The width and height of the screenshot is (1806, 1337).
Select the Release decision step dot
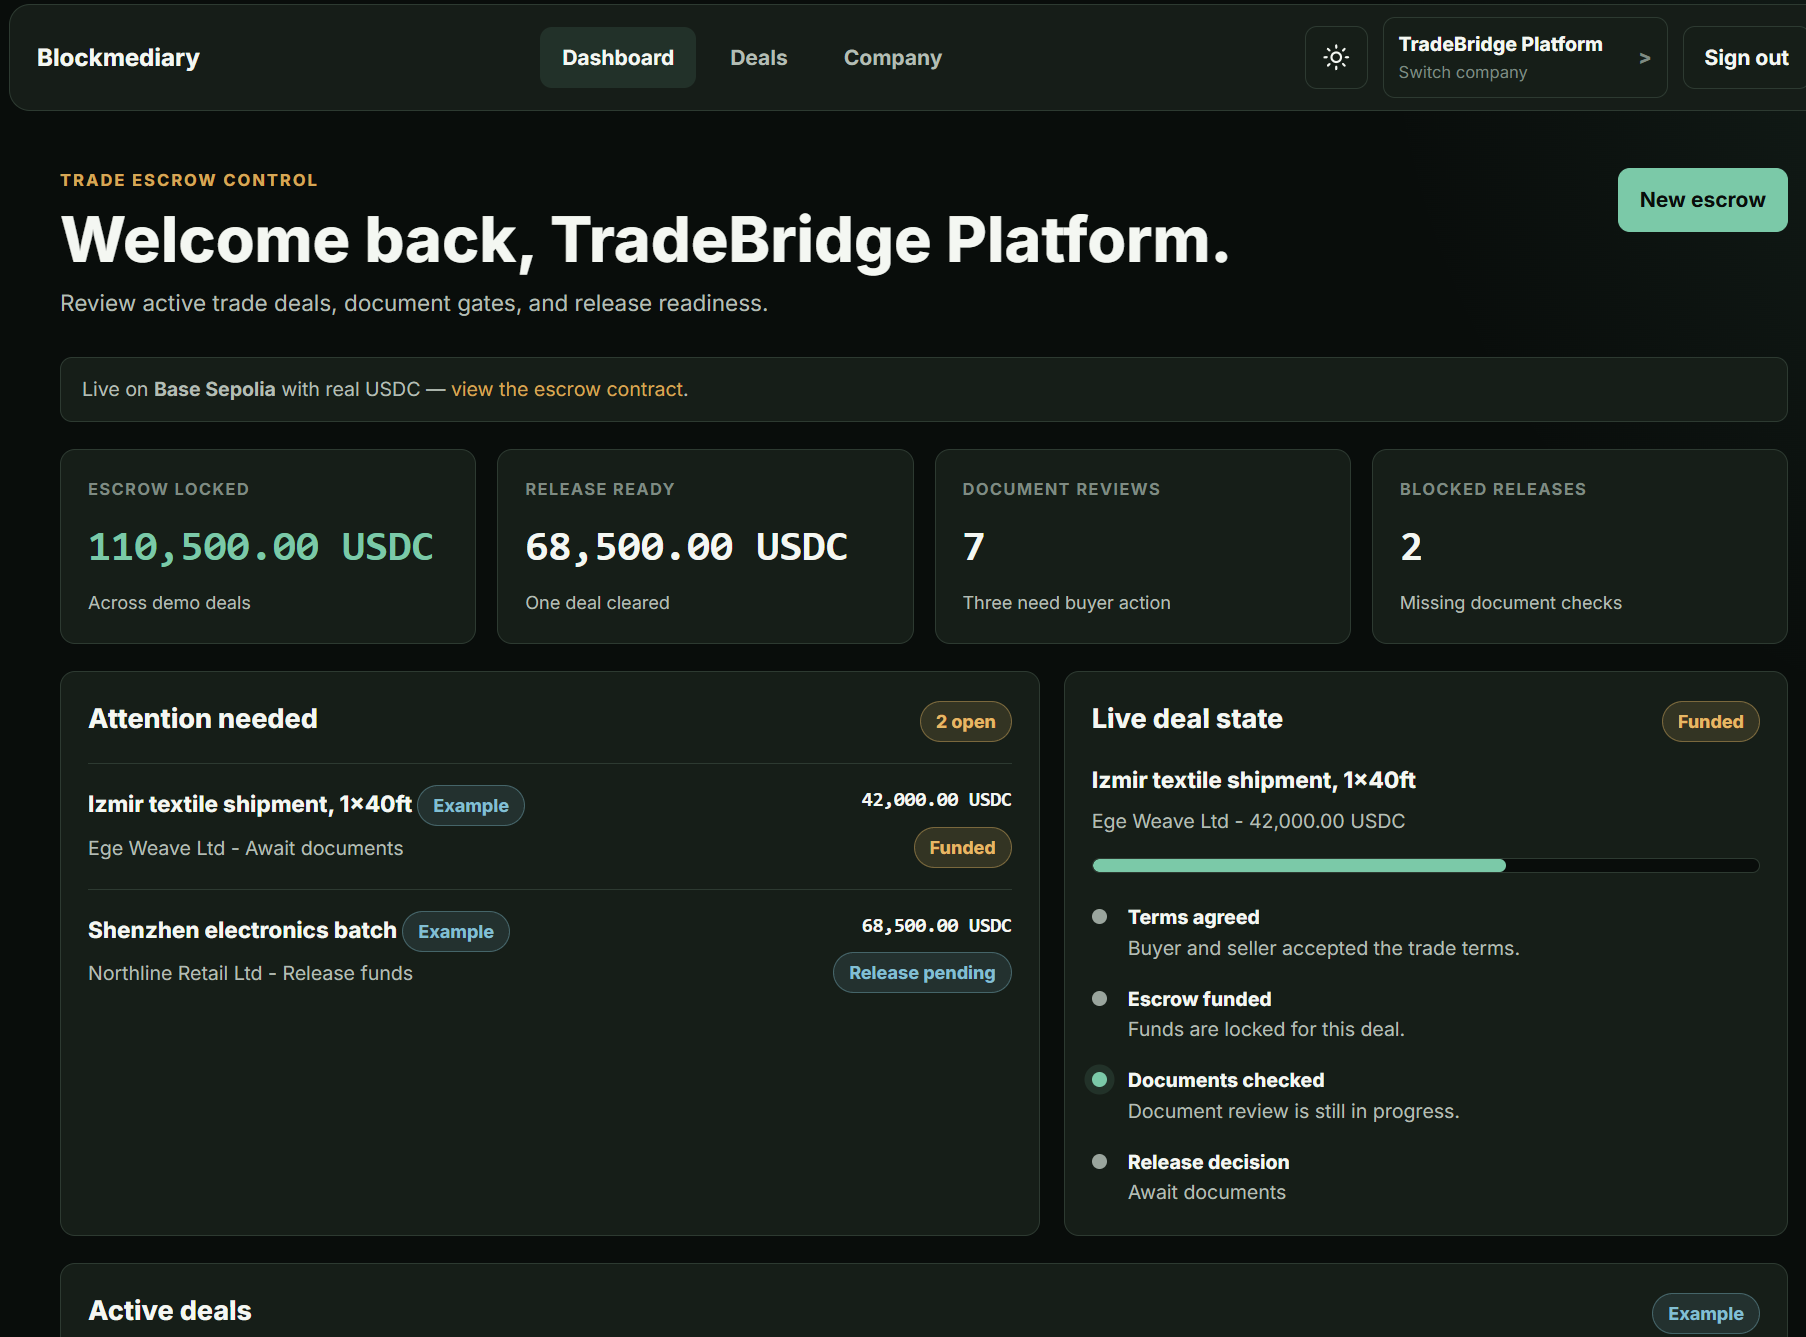pos(1100,1162)
